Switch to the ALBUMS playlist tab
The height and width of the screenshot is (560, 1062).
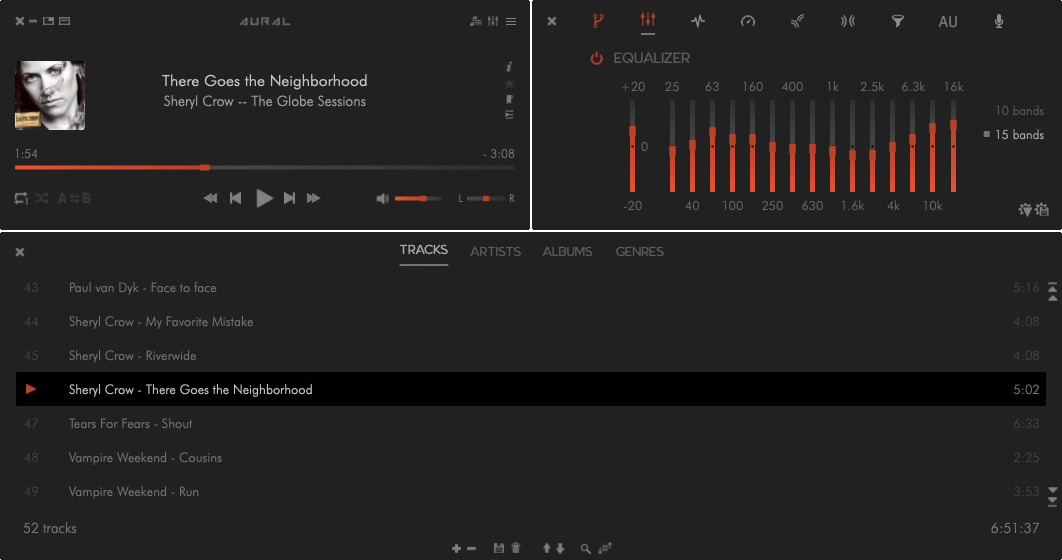[x=567, y=251]
